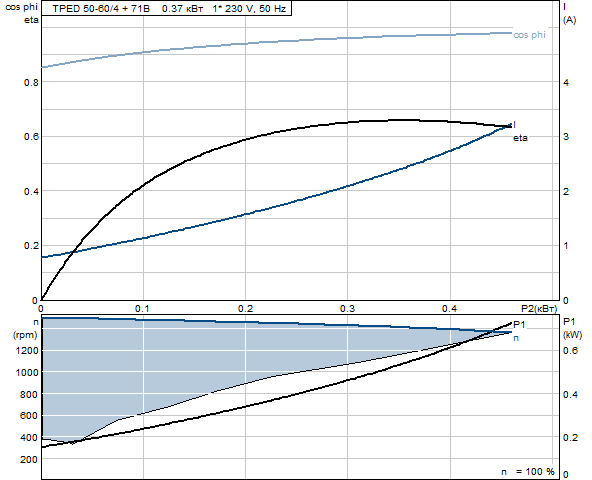Click the 'P1 (kW)' right axis title
592x480 pixels.
tap(572, 328)
